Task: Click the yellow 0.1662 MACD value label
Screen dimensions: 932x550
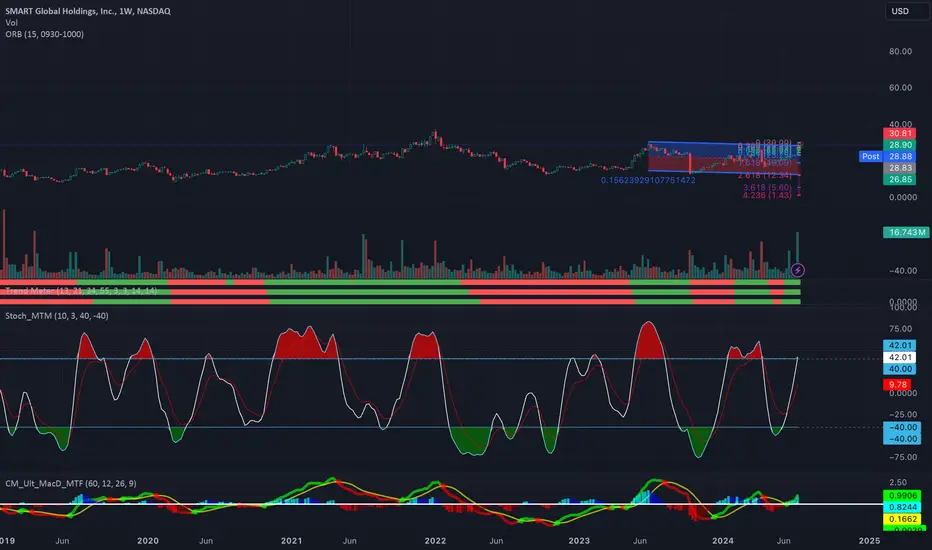Action: pos(902,519)
